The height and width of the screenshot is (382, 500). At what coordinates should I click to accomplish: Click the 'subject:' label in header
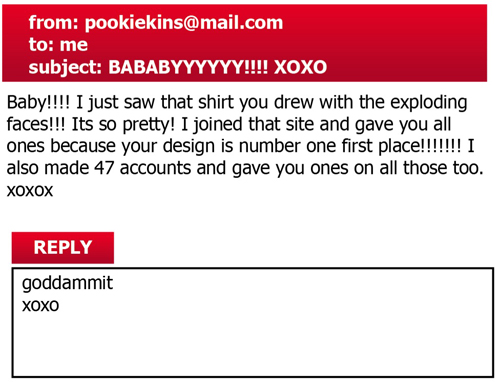pos(65,68)
